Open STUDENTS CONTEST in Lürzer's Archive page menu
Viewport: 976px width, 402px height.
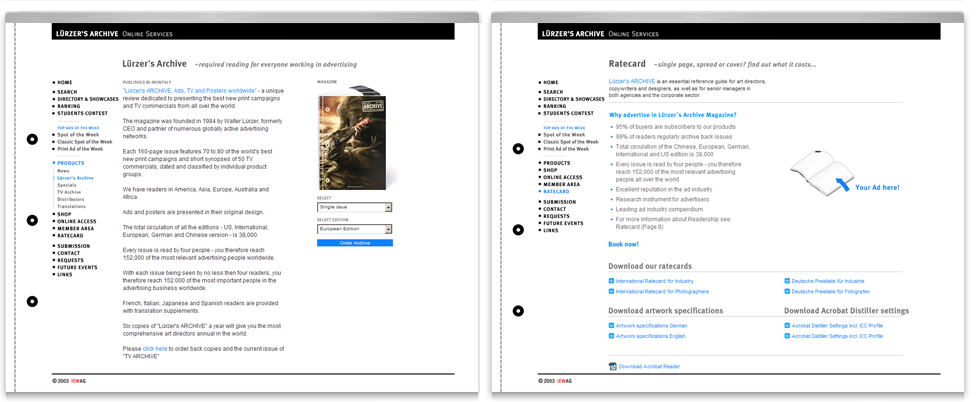[83, 113]
